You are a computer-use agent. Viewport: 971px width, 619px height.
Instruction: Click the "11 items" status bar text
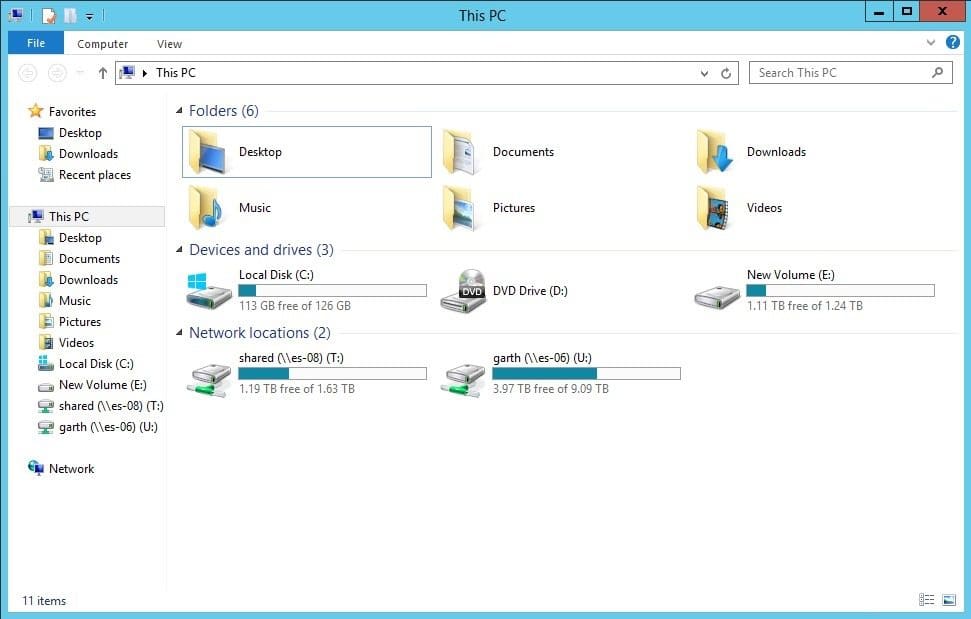point(44,600)
